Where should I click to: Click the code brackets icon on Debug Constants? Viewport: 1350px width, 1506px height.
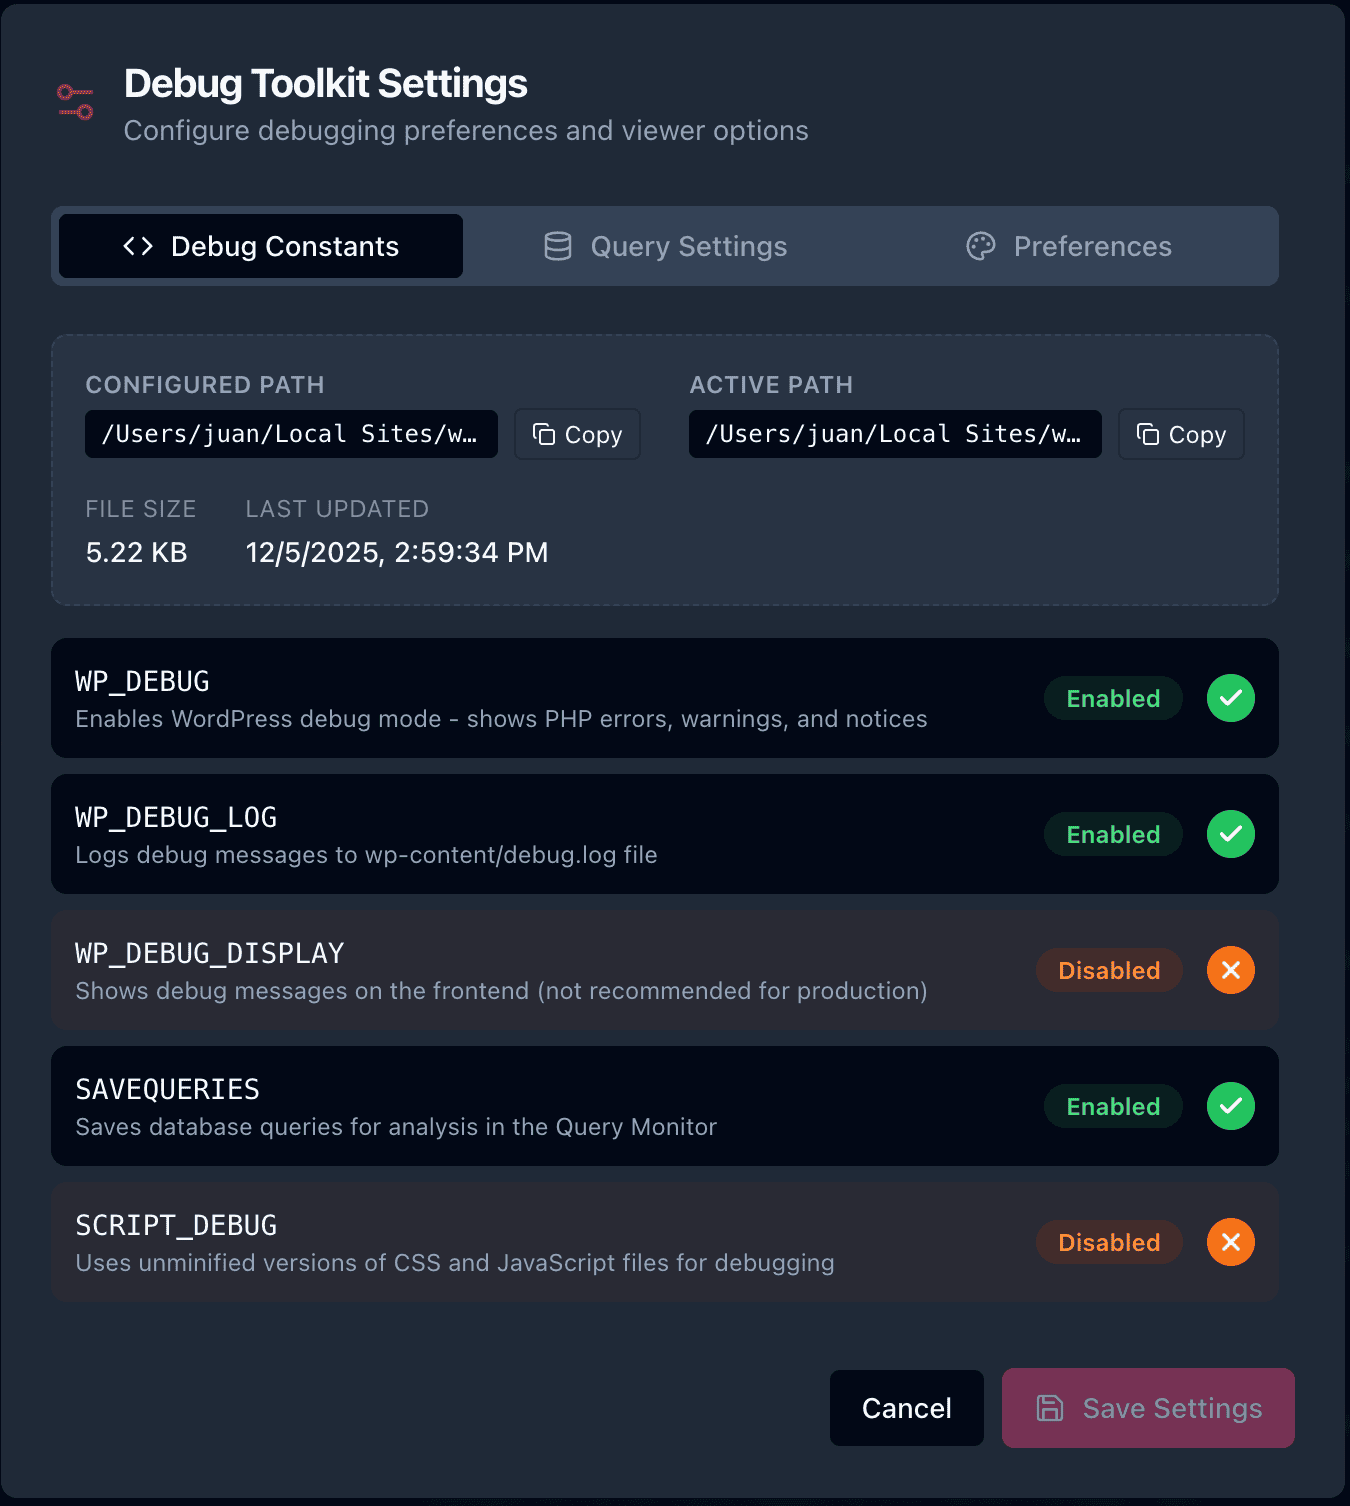138,246
